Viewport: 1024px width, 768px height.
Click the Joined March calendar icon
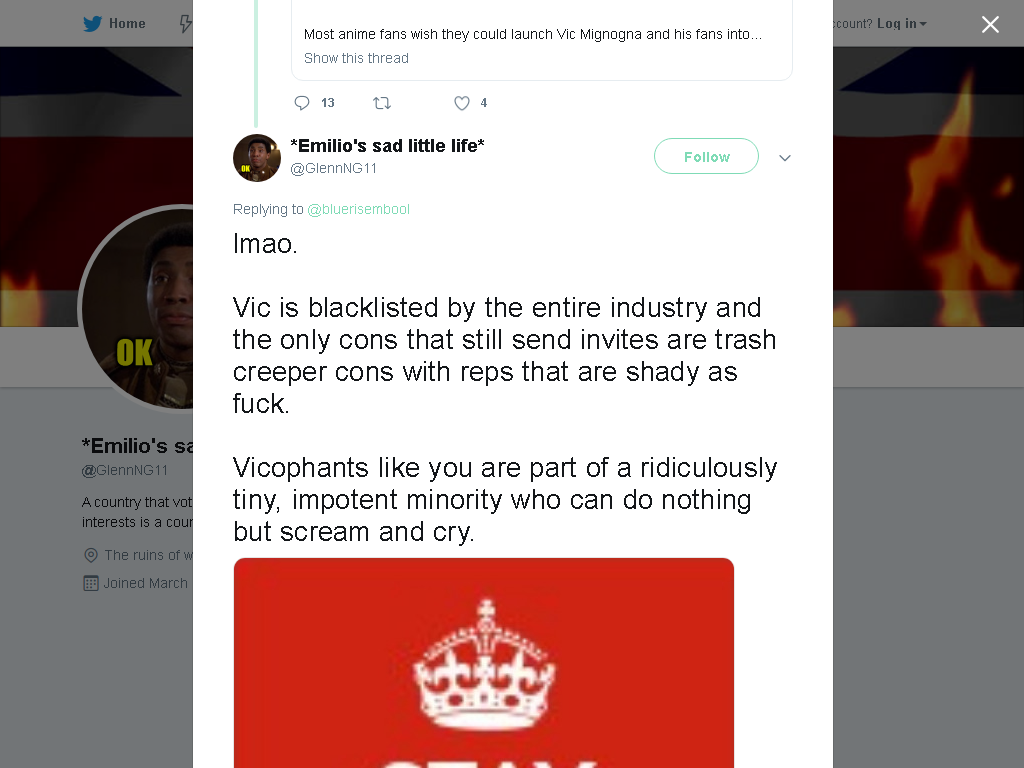[x=91, y=583]
